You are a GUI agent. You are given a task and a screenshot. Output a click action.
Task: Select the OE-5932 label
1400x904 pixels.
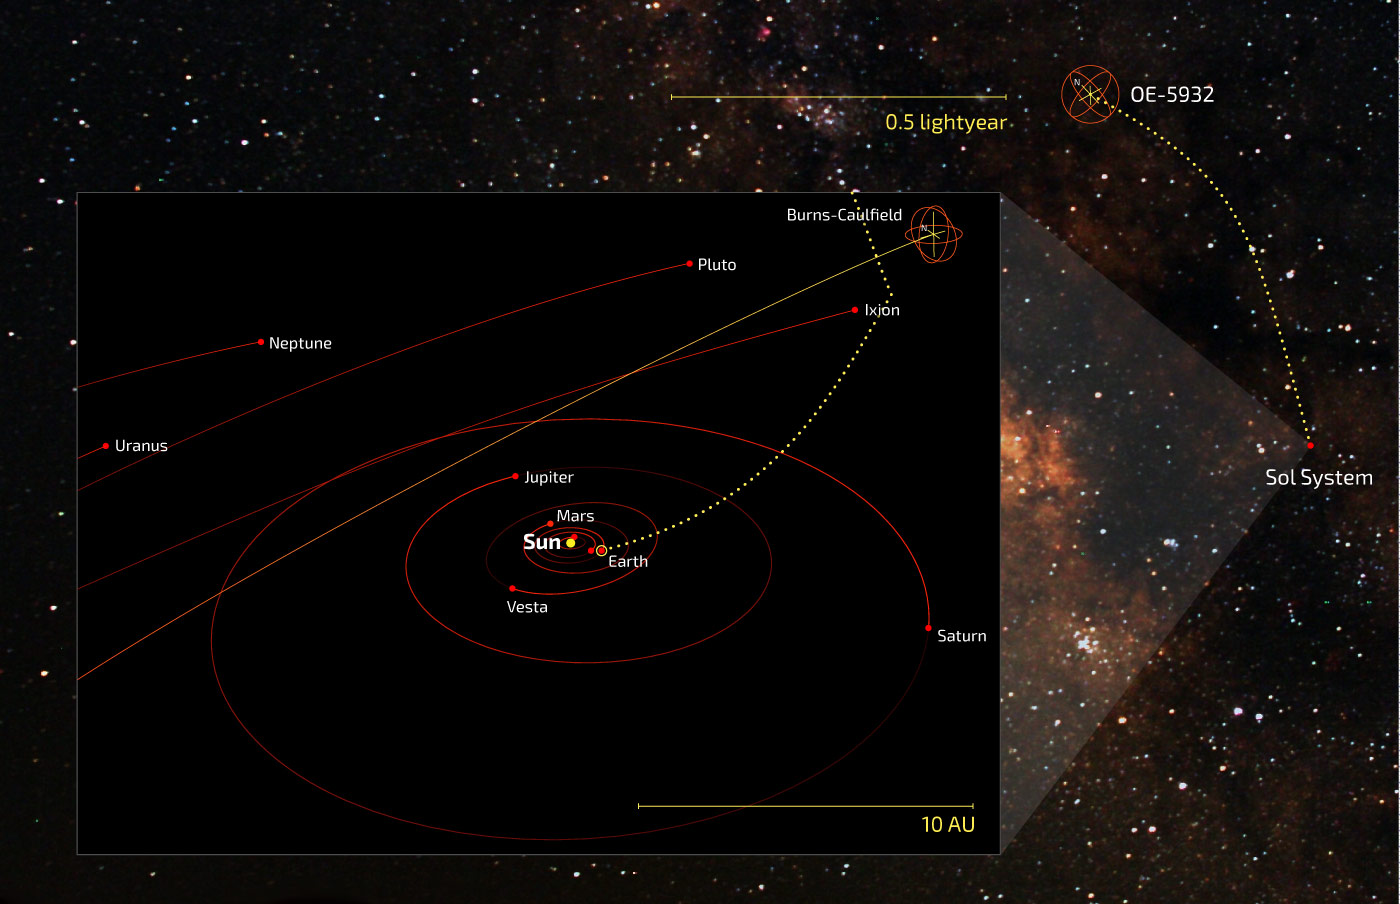1172,95
